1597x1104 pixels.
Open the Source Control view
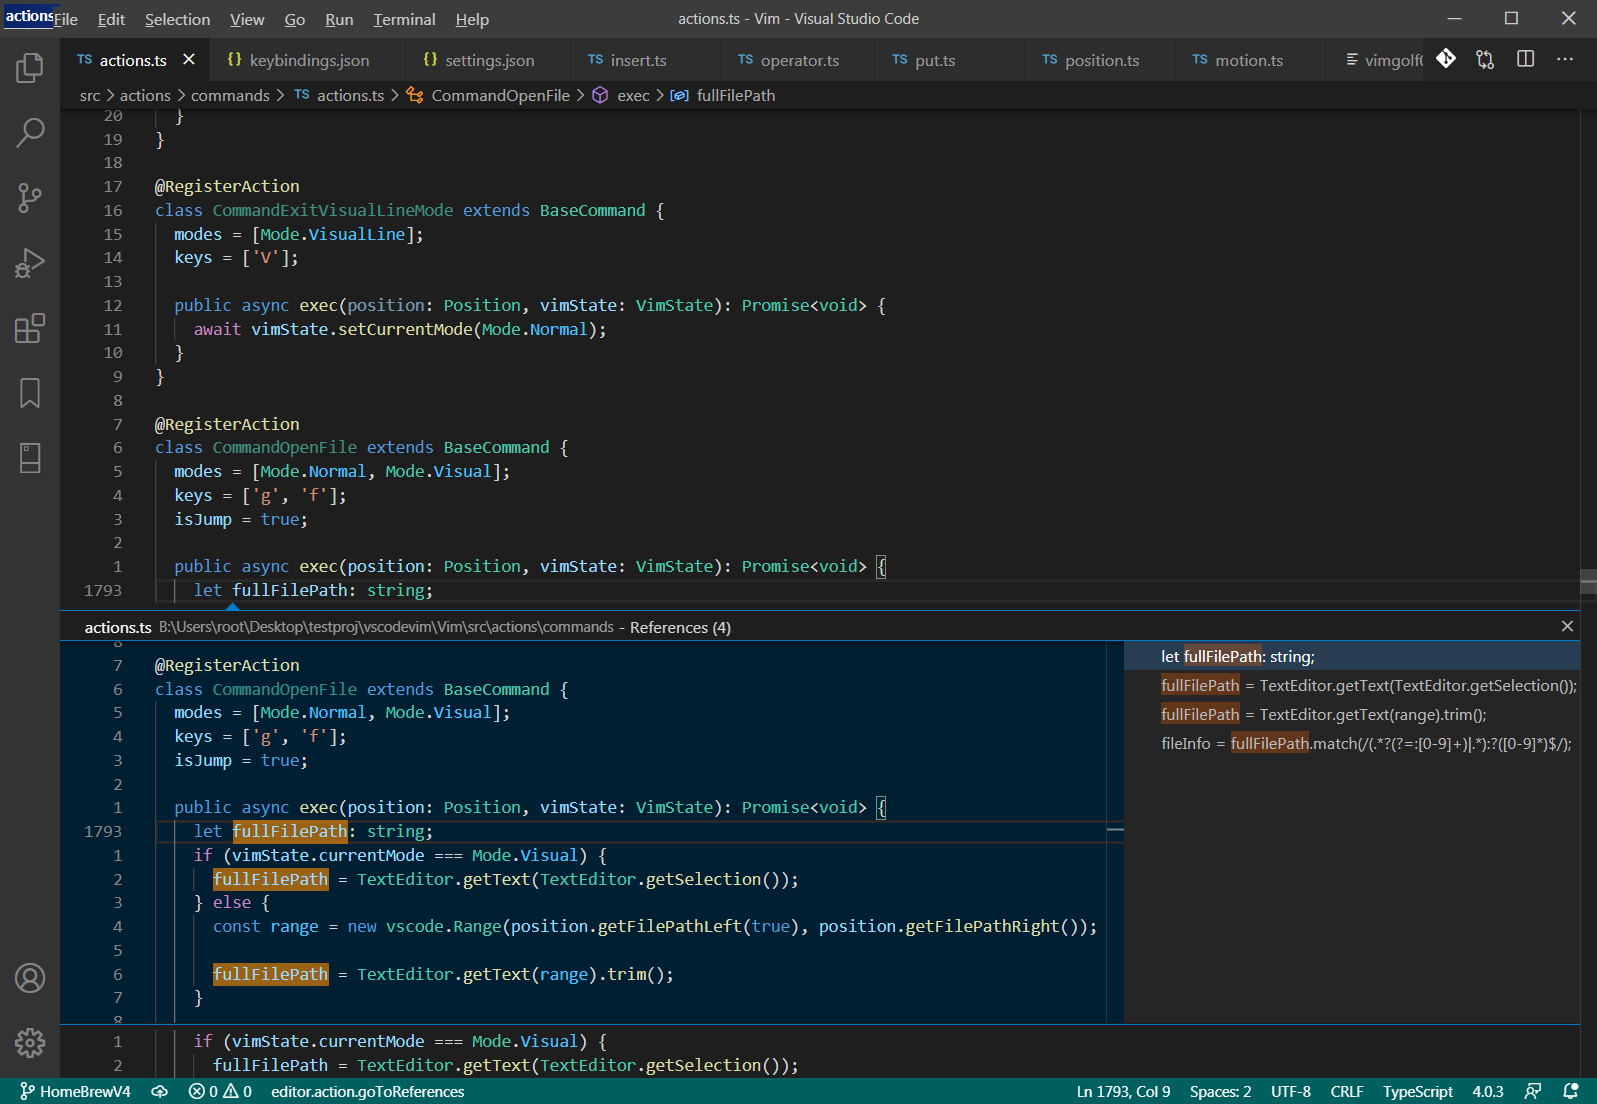(30, 197)
